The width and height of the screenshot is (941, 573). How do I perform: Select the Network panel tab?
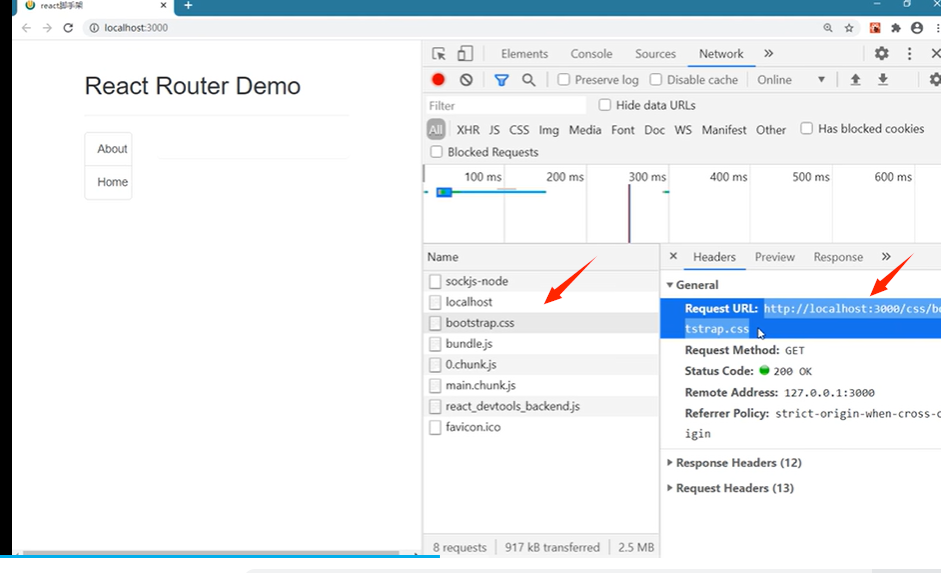(x=721, y=53)
